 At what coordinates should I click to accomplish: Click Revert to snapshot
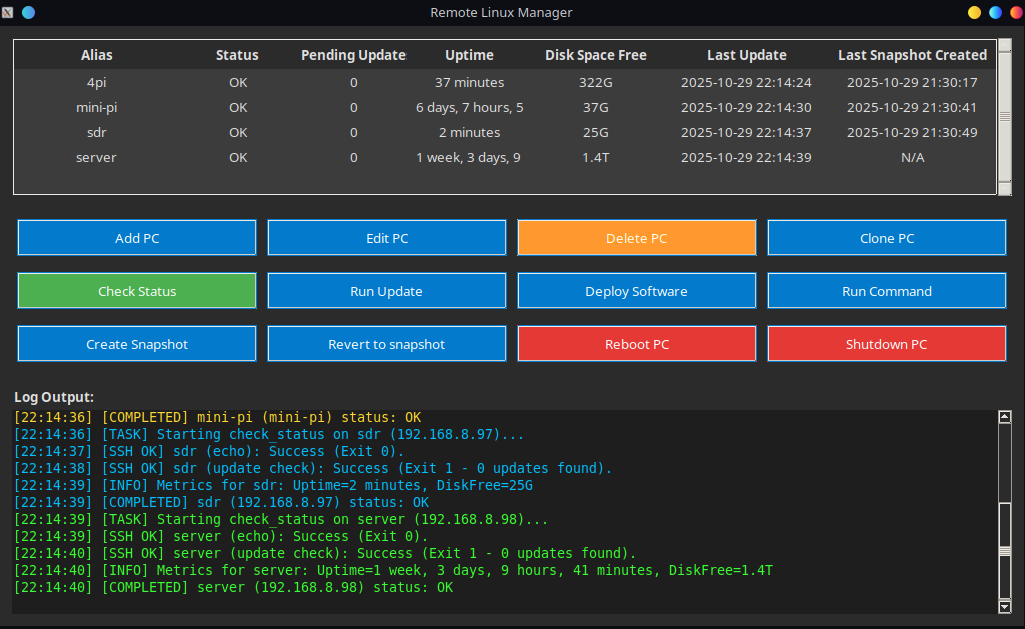coord(387,344)
